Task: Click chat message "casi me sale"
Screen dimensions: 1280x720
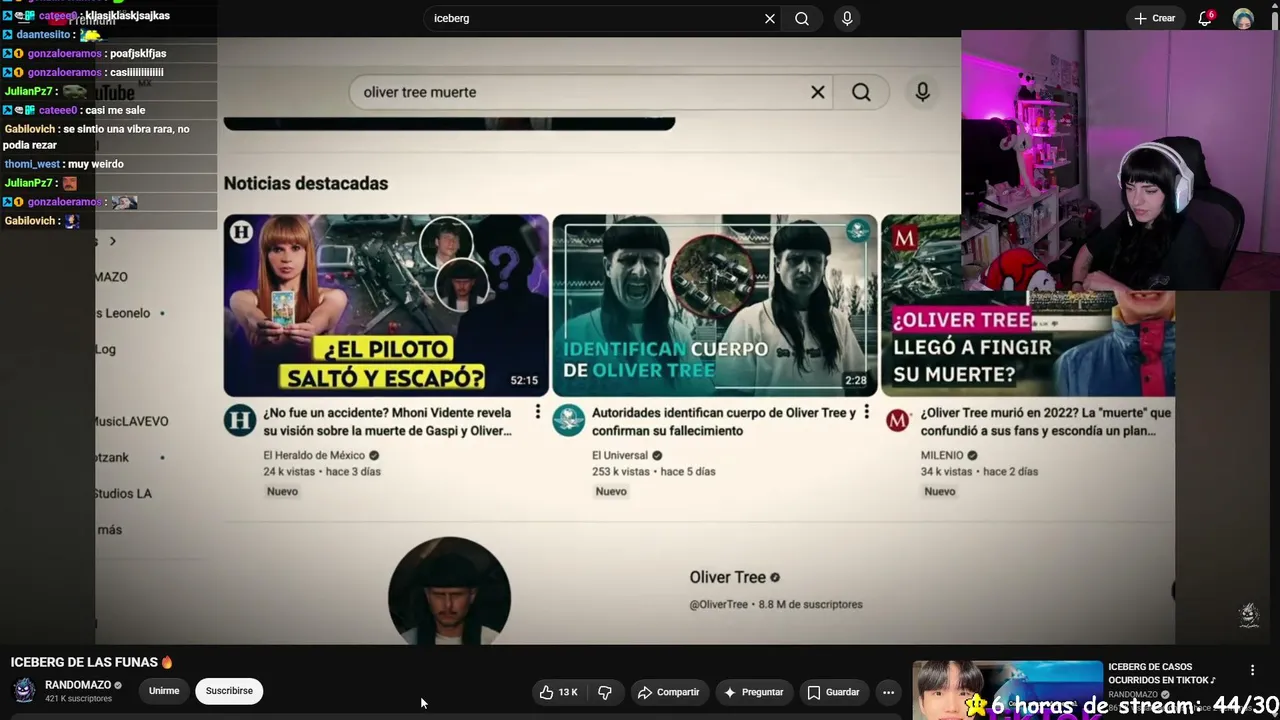Action: click(x=115, y=110)
